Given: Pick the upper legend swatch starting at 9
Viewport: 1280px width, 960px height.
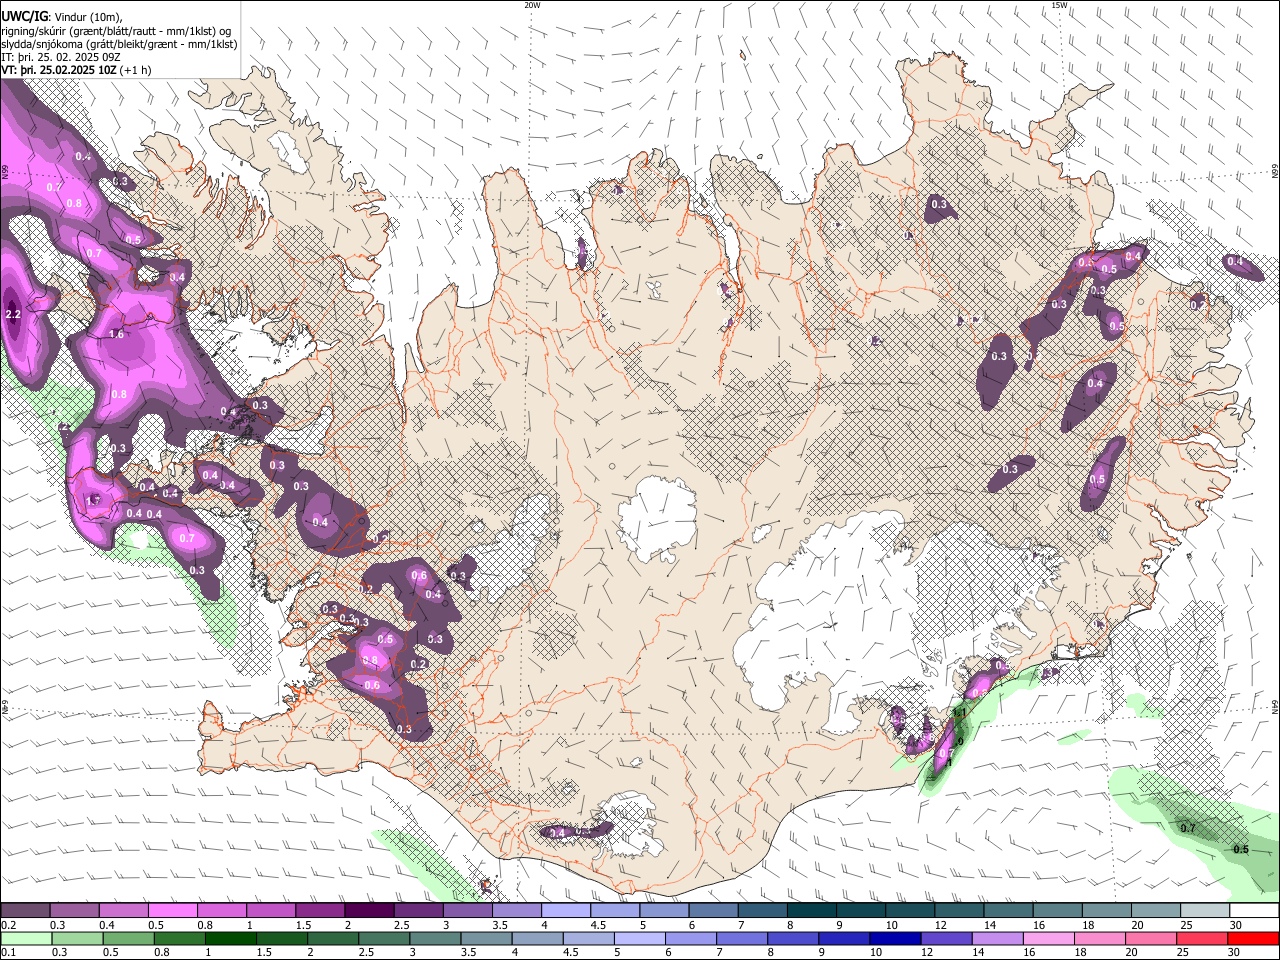Looking at the screenshot, I should coord(862,910).
